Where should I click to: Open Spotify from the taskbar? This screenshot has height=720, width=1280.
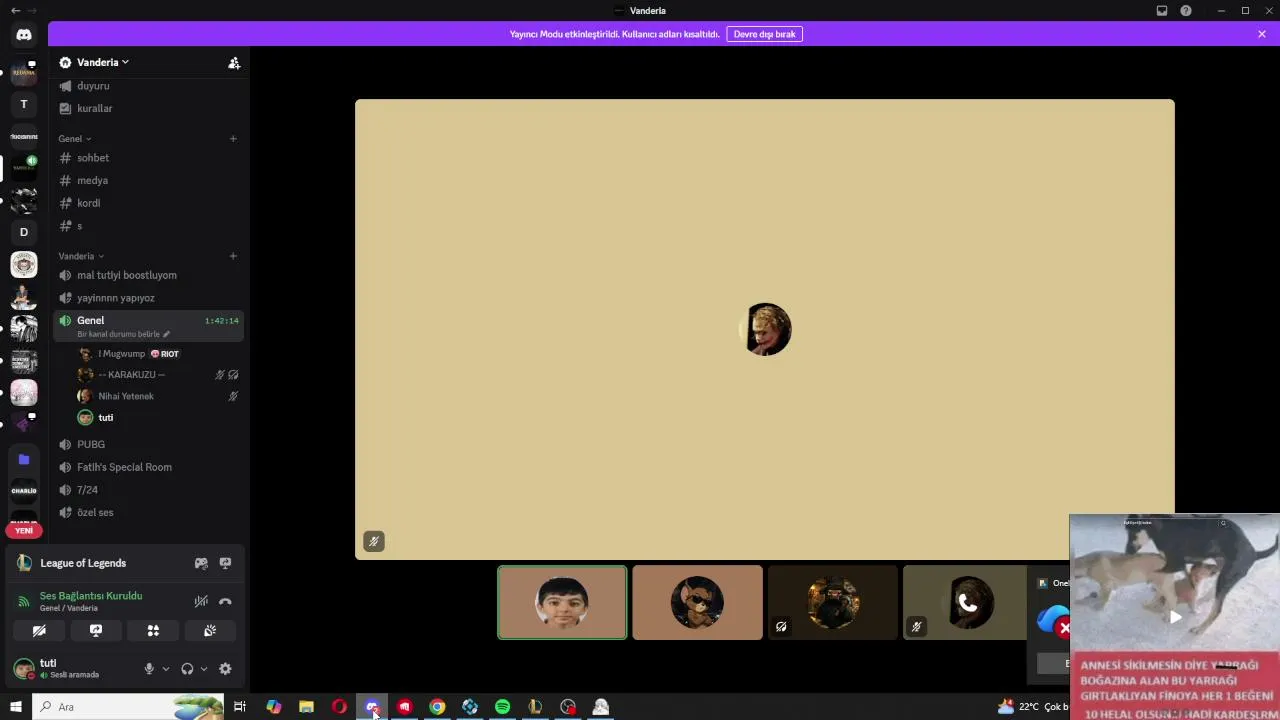point(502,707)
